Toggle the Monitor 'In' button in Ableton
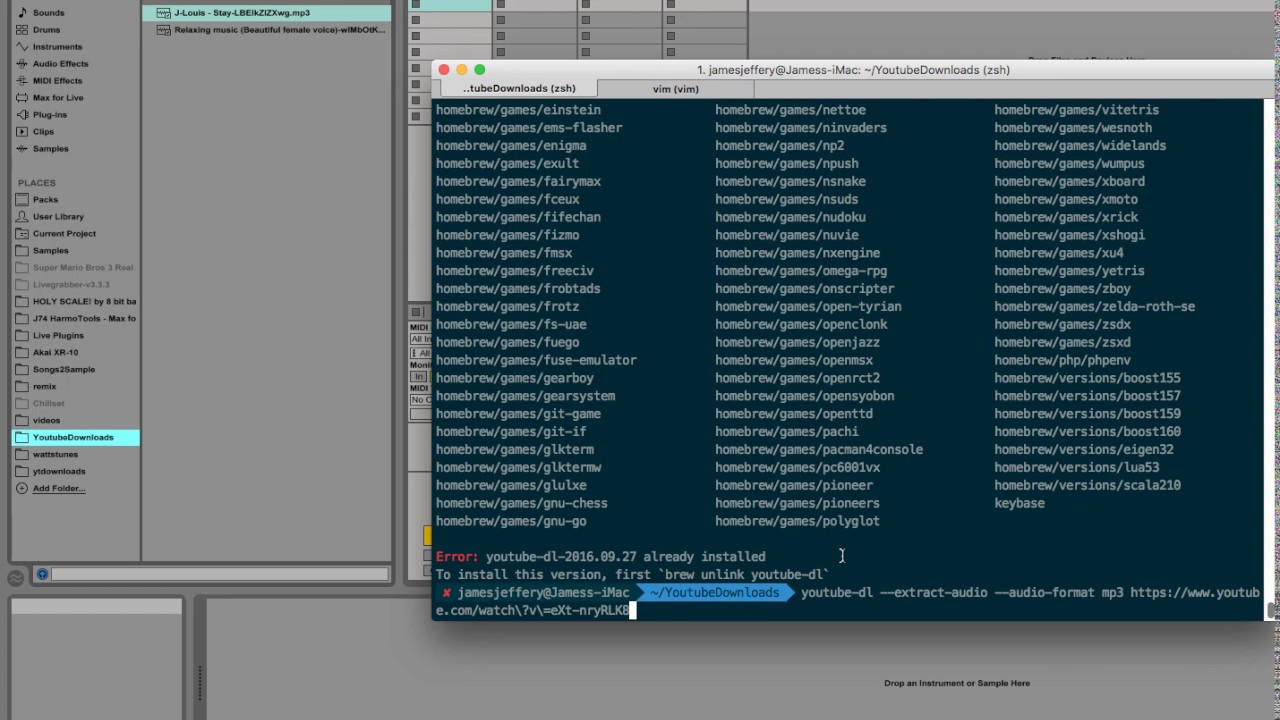1280x720 pixels. 420,377
